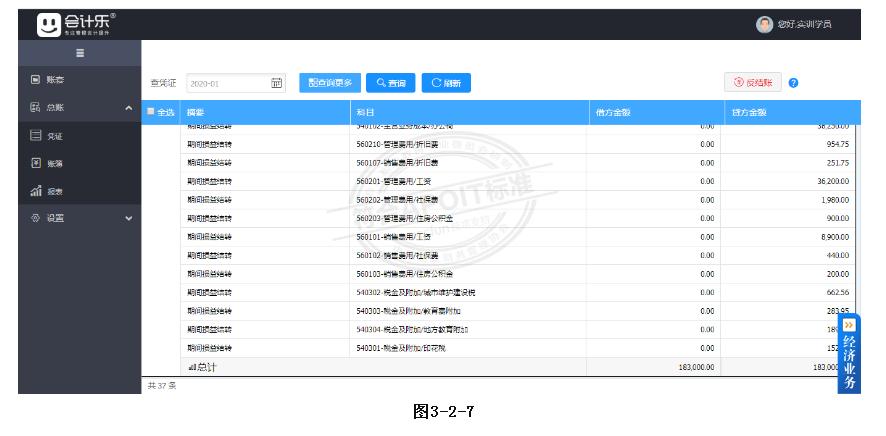Viewport: 886px width, 436px height.
Task: Open the 账簿 submenu item
Action: click(x=80, y=163)
